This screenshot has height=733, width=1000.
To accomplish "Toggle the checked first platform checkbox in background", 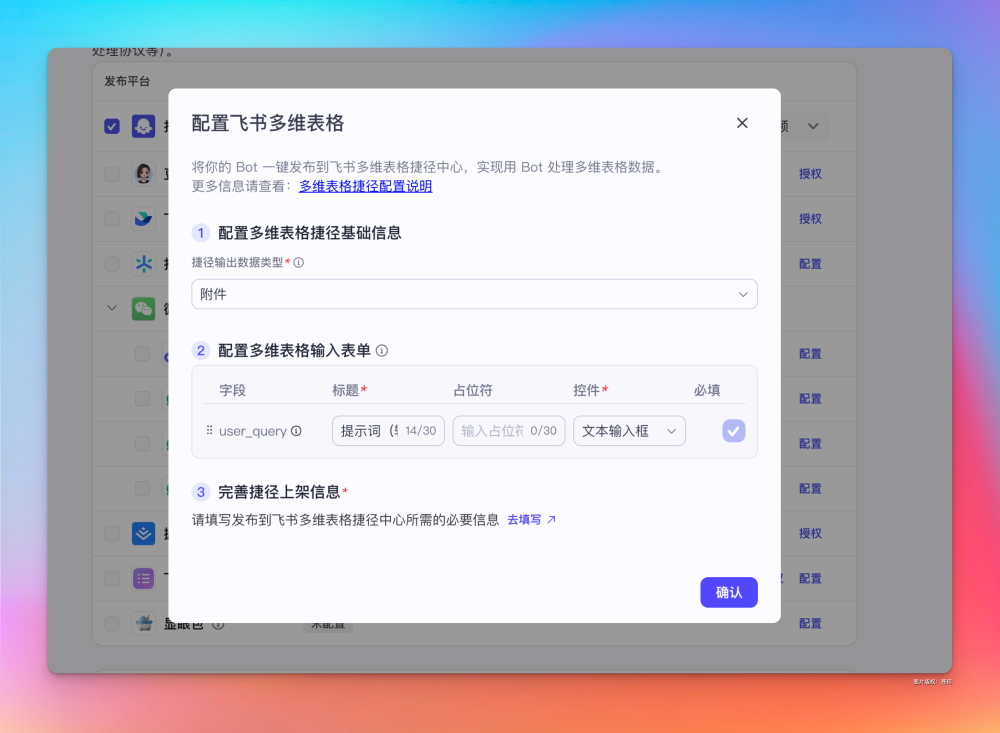I will click(x=112, y=126).
